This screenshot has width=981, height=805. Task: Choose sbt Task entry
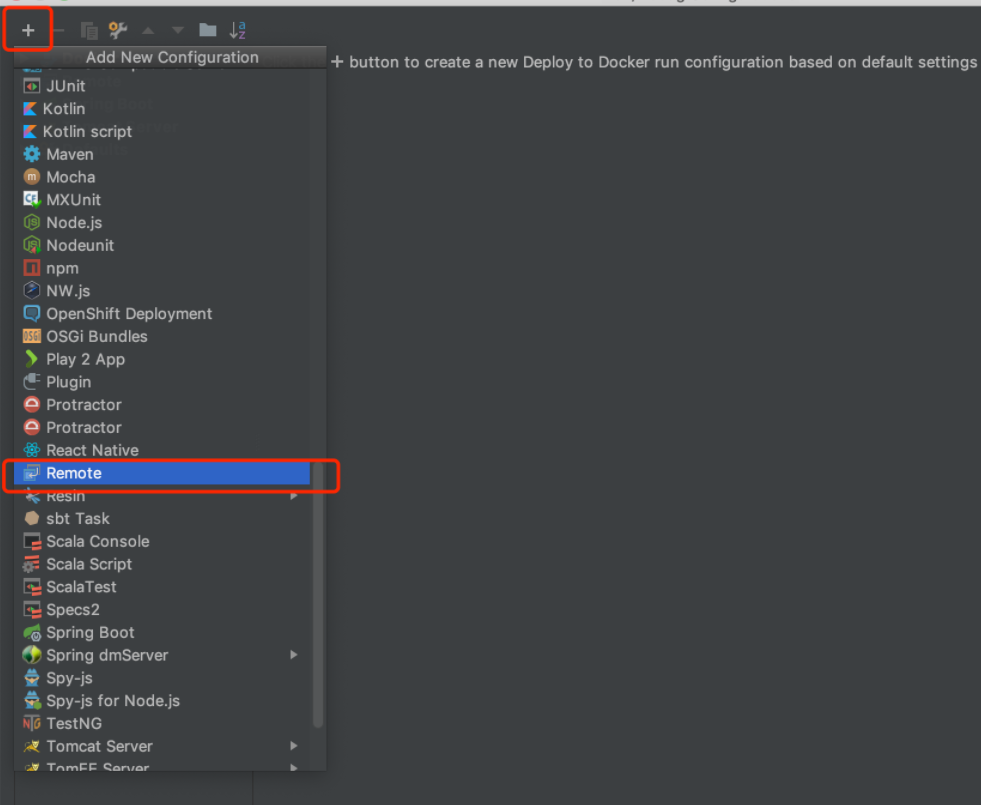point(162,519)
